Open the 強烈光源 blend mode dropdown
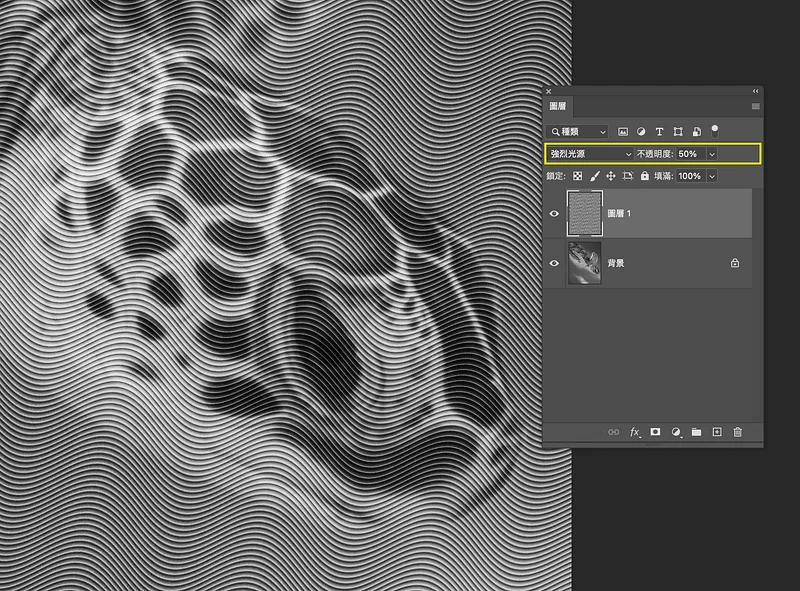Image resolution: width=800 pixels, height=591 pixels. pos(590,154)
